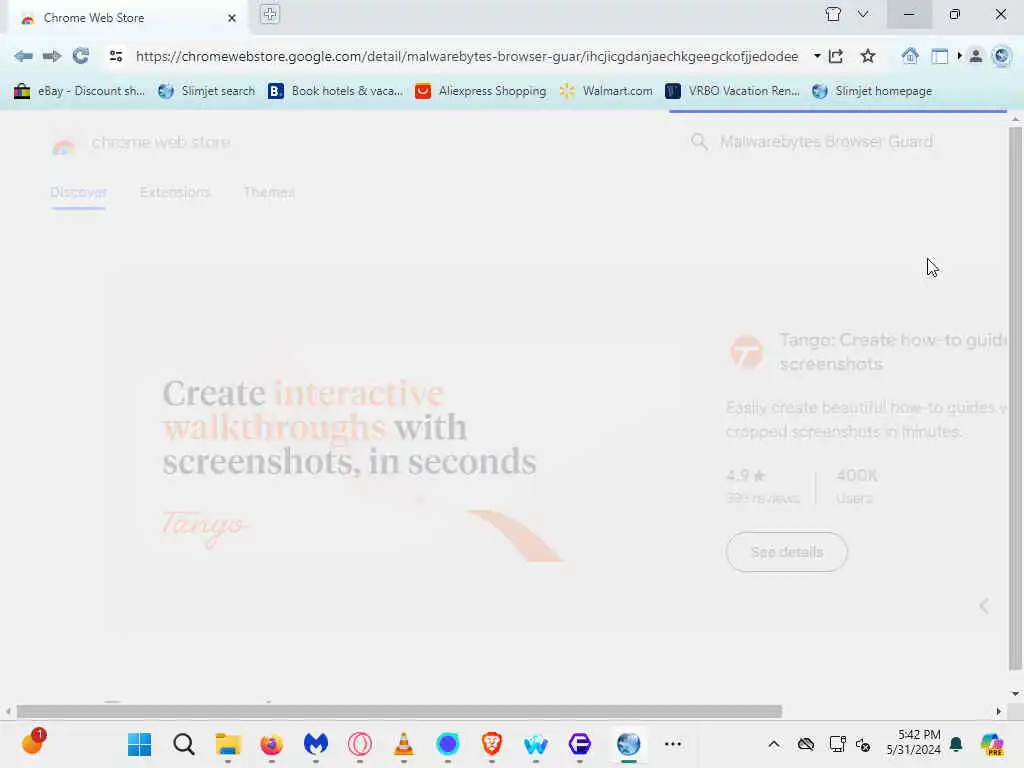Open the user profile icon
The height and width of the screenshot is (768, 1024).
976,56
